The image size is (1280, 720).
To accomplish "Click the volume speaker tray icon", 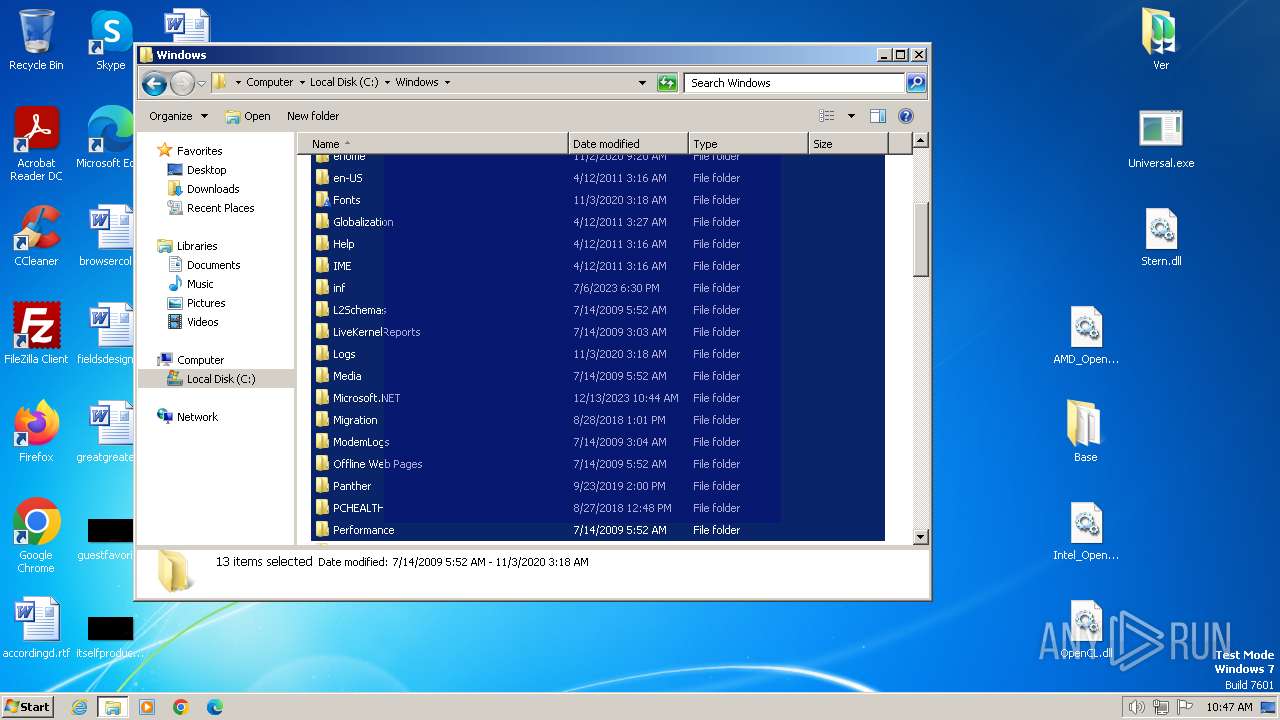I will coord(1136,707).
